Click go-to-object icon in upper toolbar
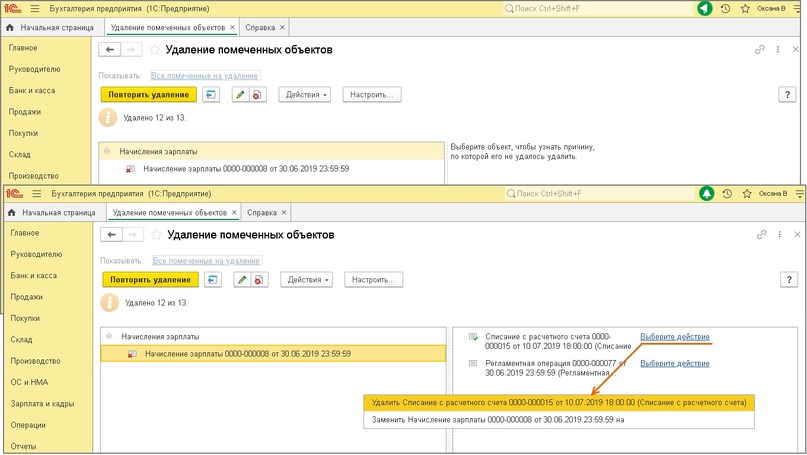This screenshot has width=807, height=455. pos(211,95)
